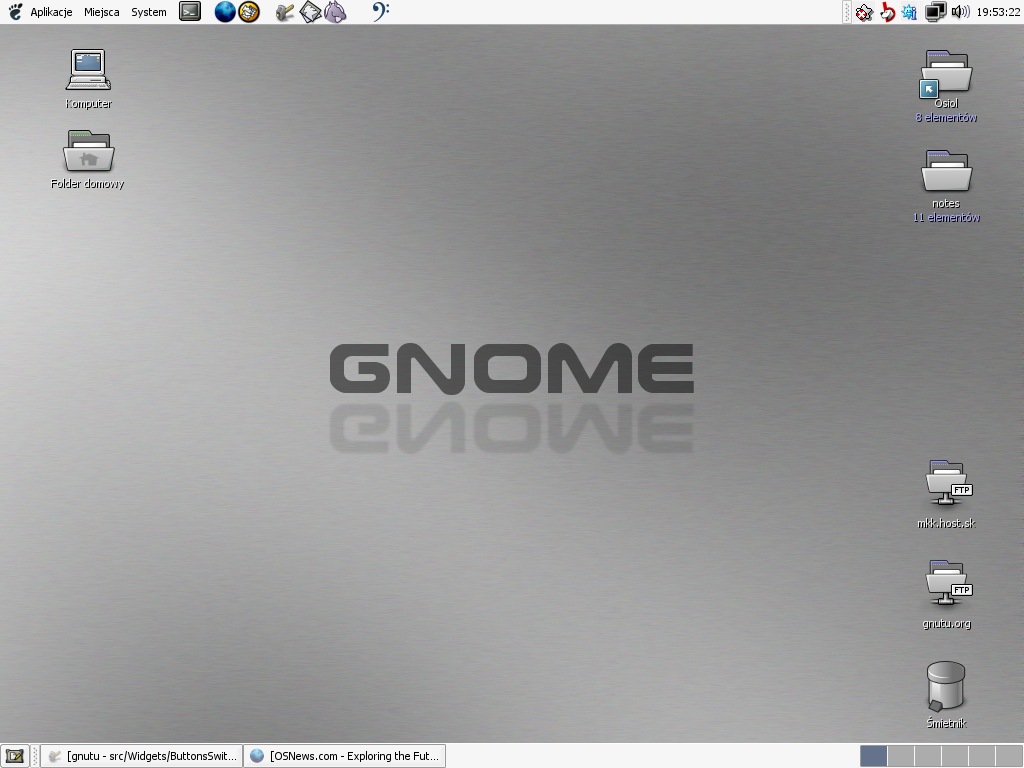Select the gnutu.org FTP desktop icon

pos(946,594)
